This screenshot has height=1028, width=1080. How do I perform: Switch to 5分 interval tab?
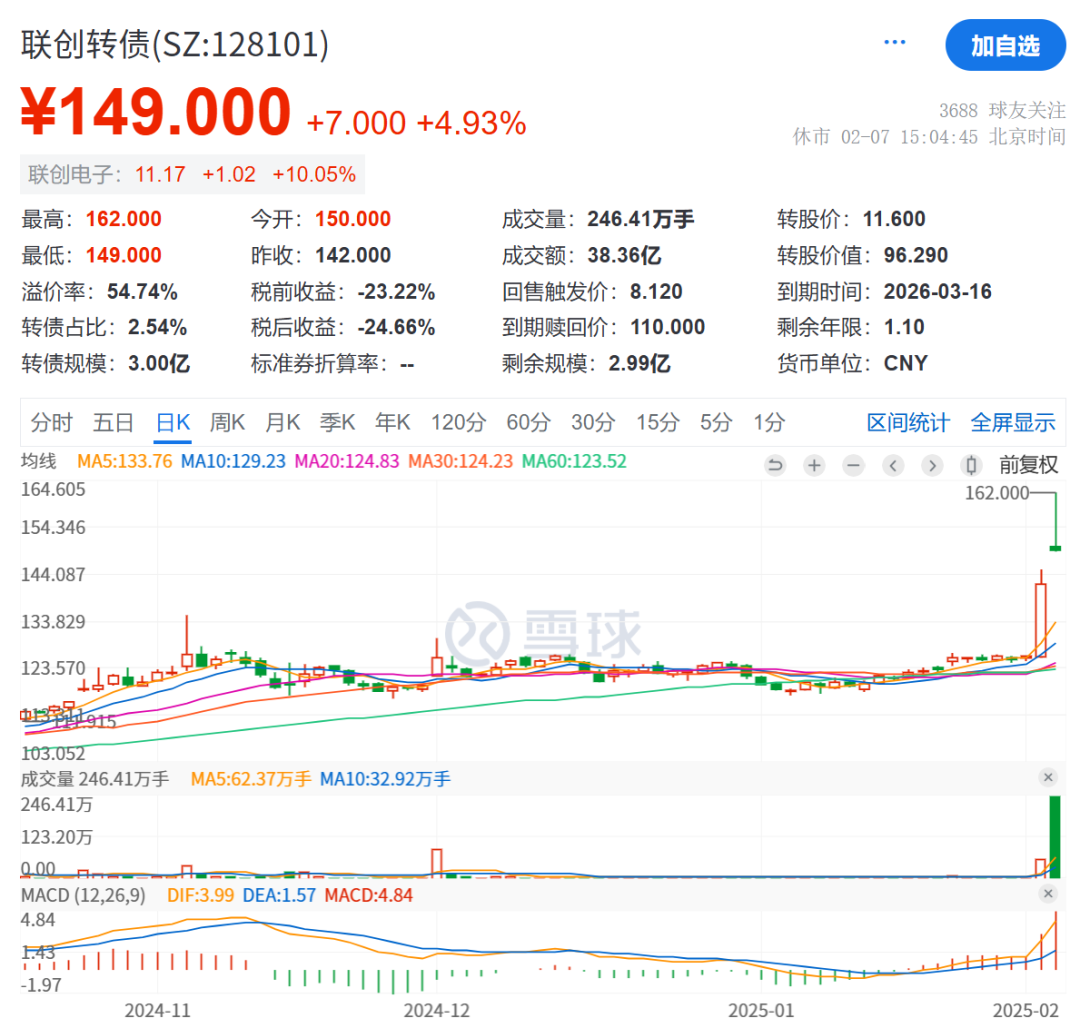coord(716,422)
